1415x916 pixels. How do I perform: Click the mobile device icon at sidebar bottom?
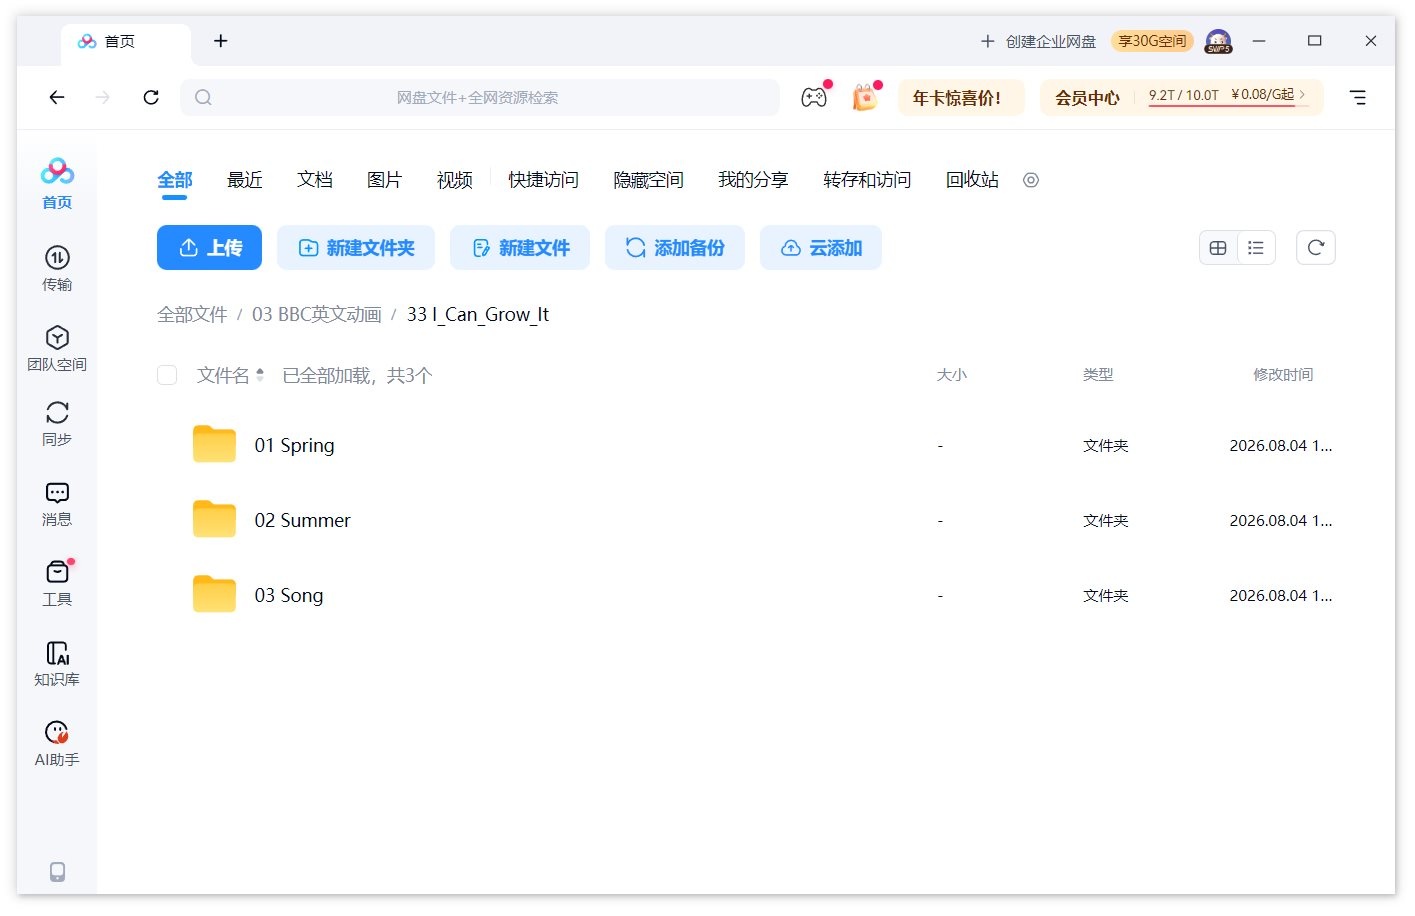(57, 872)
